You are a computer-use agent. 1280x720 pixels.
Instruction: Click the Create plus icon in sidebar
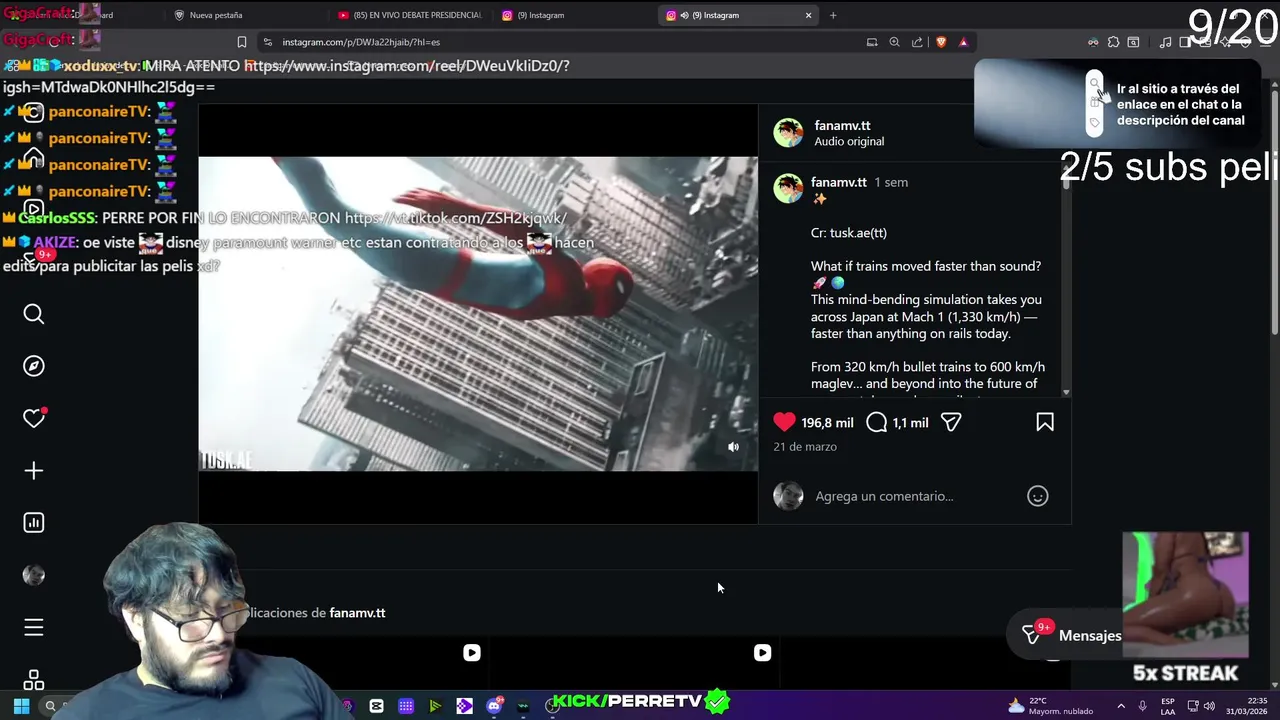pyautogui.click(x=34, y=470)
